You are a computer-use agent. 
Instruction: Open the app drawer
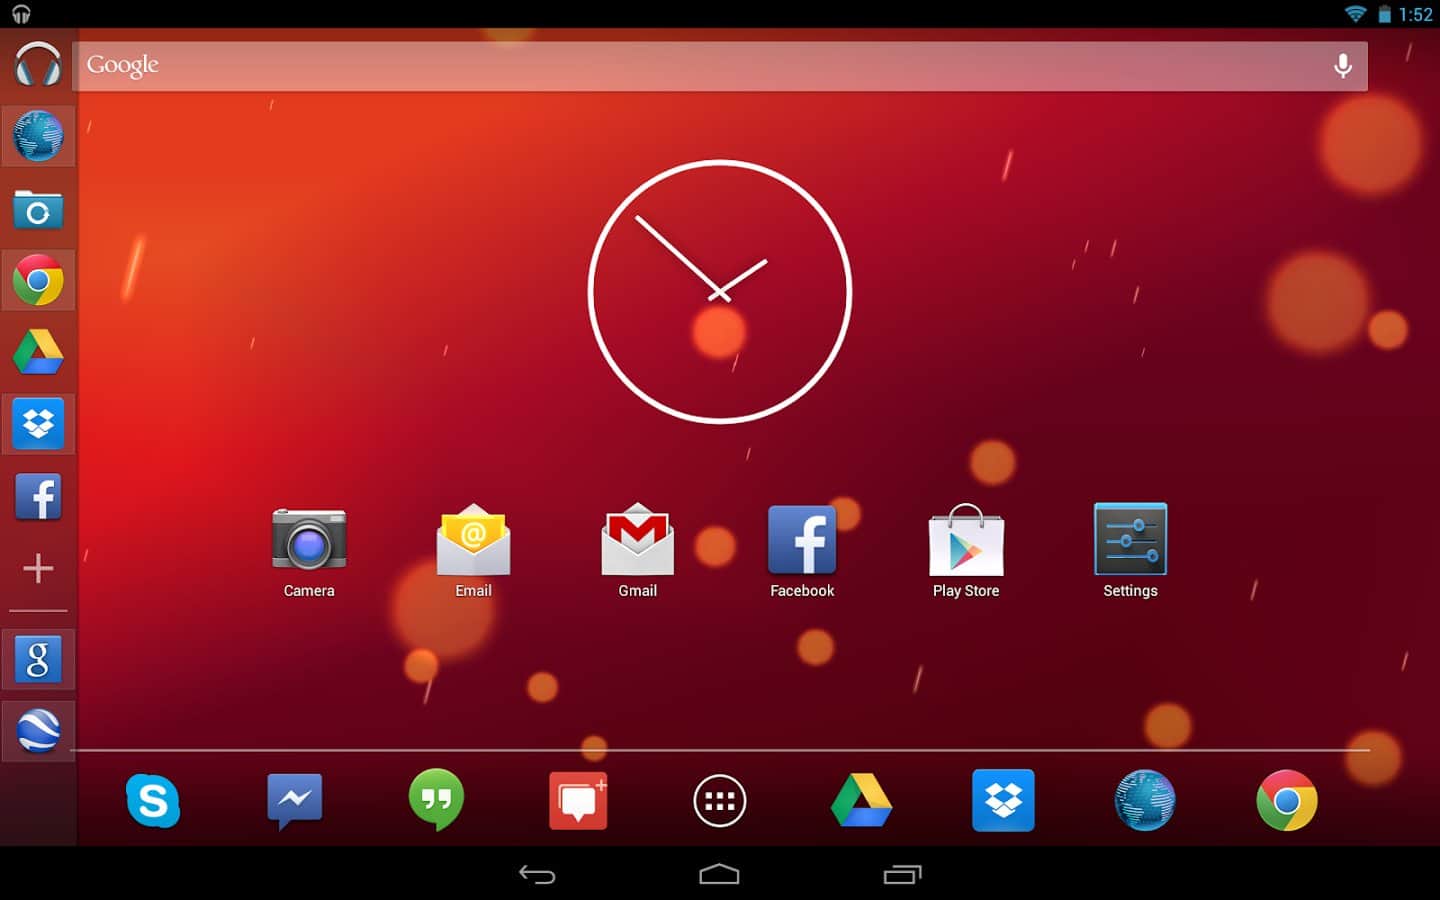coord(720,801)
